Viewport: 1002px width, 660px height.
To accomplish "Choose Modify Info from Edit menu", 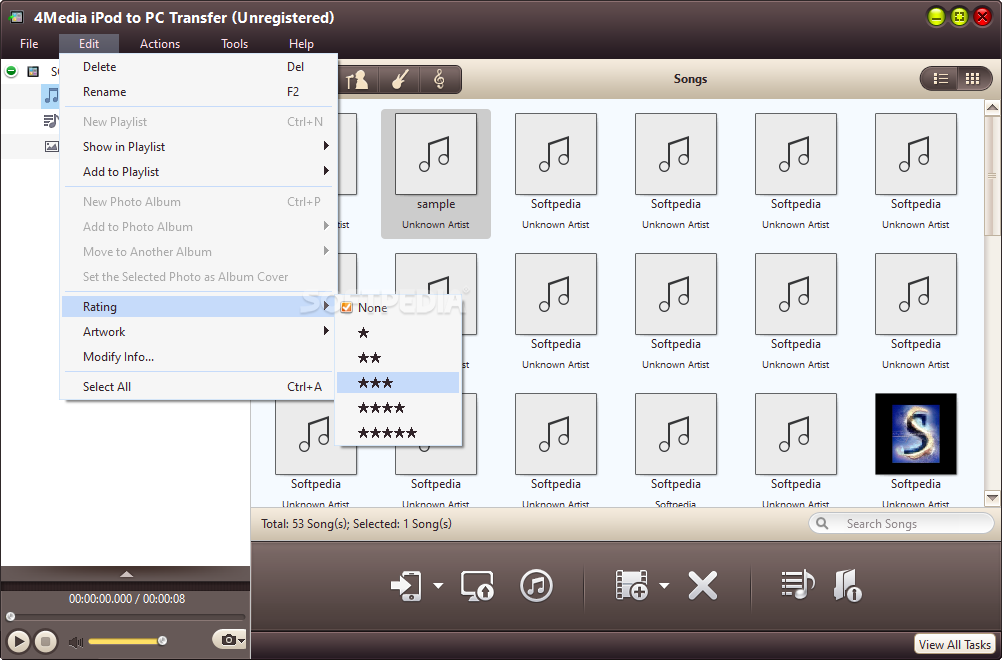I will (x=197, y=357).
